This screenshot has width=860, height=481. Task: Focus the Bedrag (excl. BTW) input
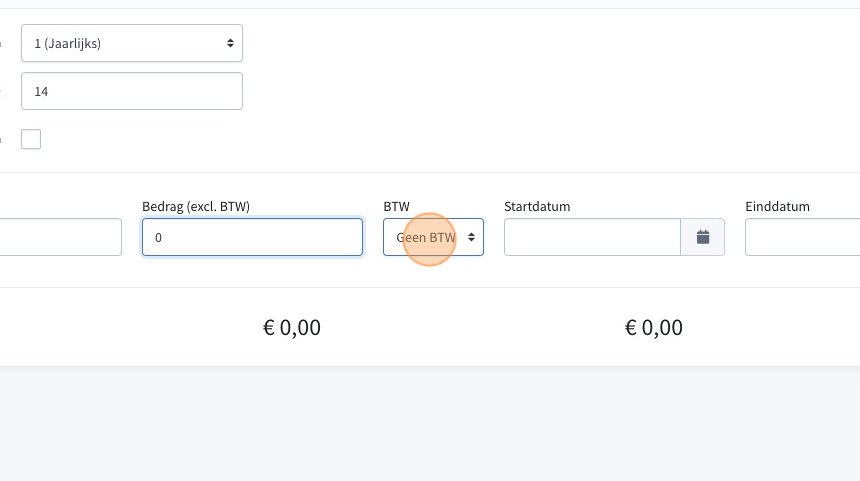pyautogui.click(x=252, y=237)
